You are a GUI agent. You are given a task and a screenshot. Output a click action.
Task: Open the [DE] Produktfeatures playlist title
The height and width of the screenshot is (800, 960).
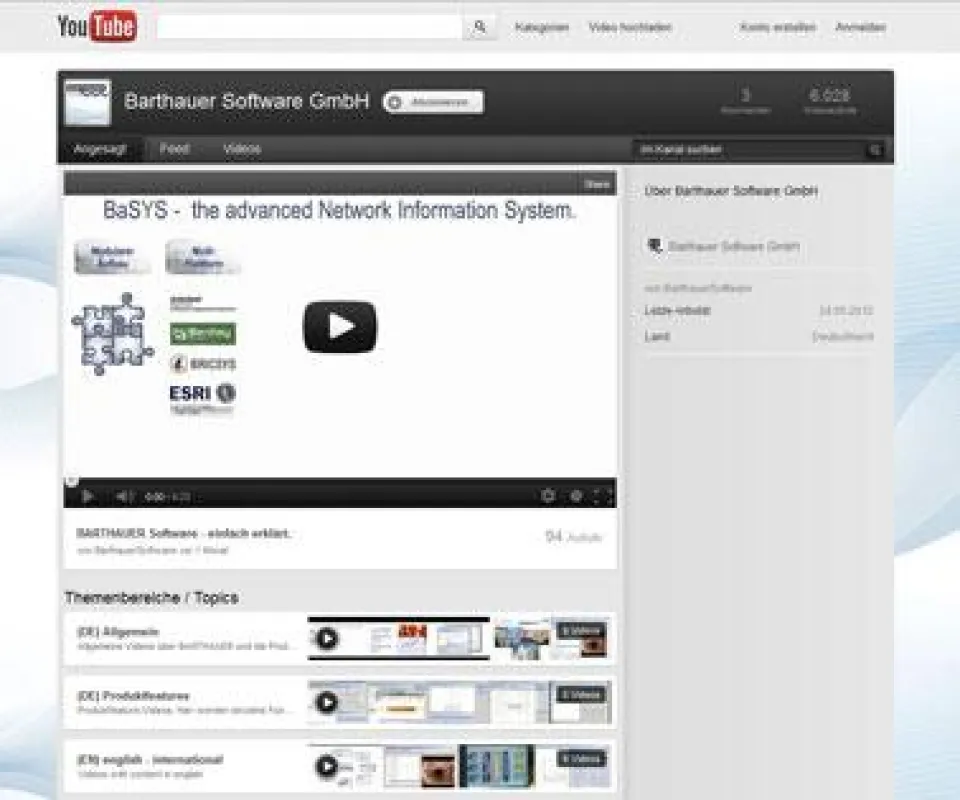[x=133, y=695]
